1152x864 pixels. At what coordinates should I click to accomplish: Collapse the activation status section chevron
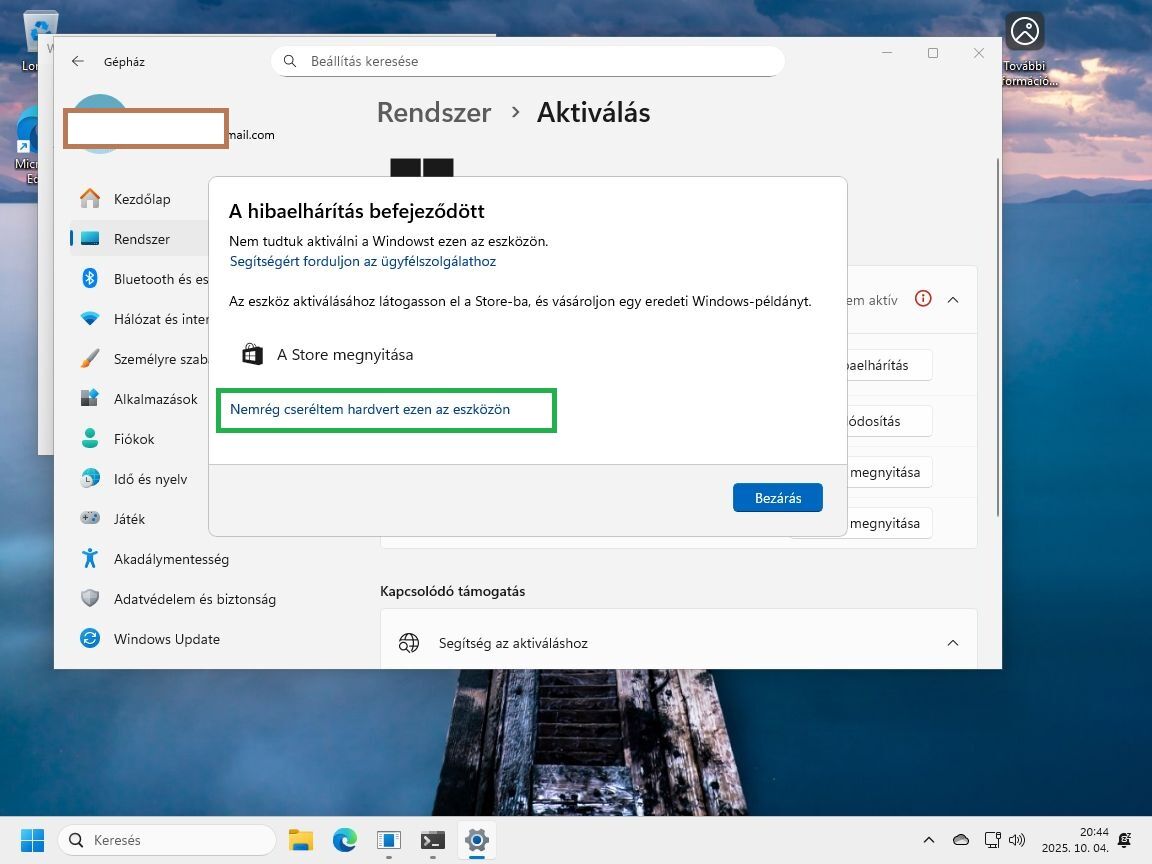coord(953,300)
